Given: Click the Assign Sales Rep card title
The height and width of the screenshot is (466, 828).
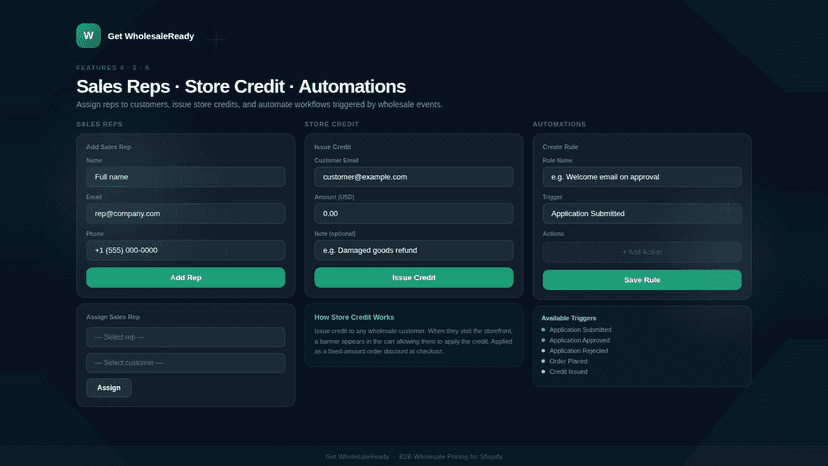Looking at the screenshot, I should (113, 317).
